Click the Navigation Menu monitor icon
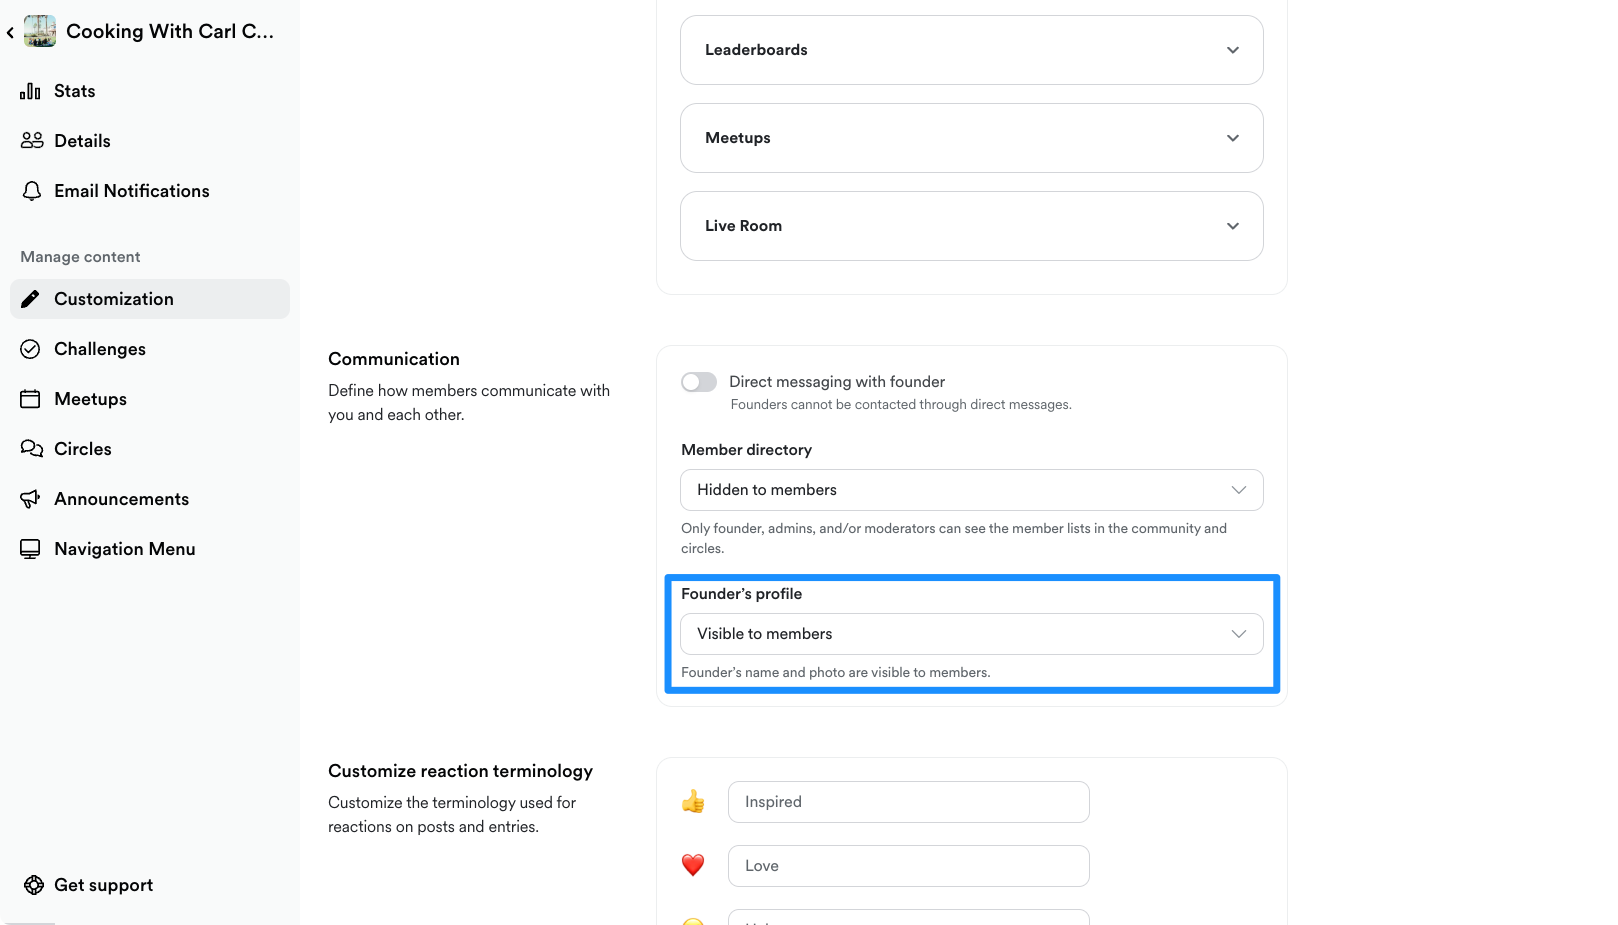The image size is (1618, 925). (x=31, y=549)
